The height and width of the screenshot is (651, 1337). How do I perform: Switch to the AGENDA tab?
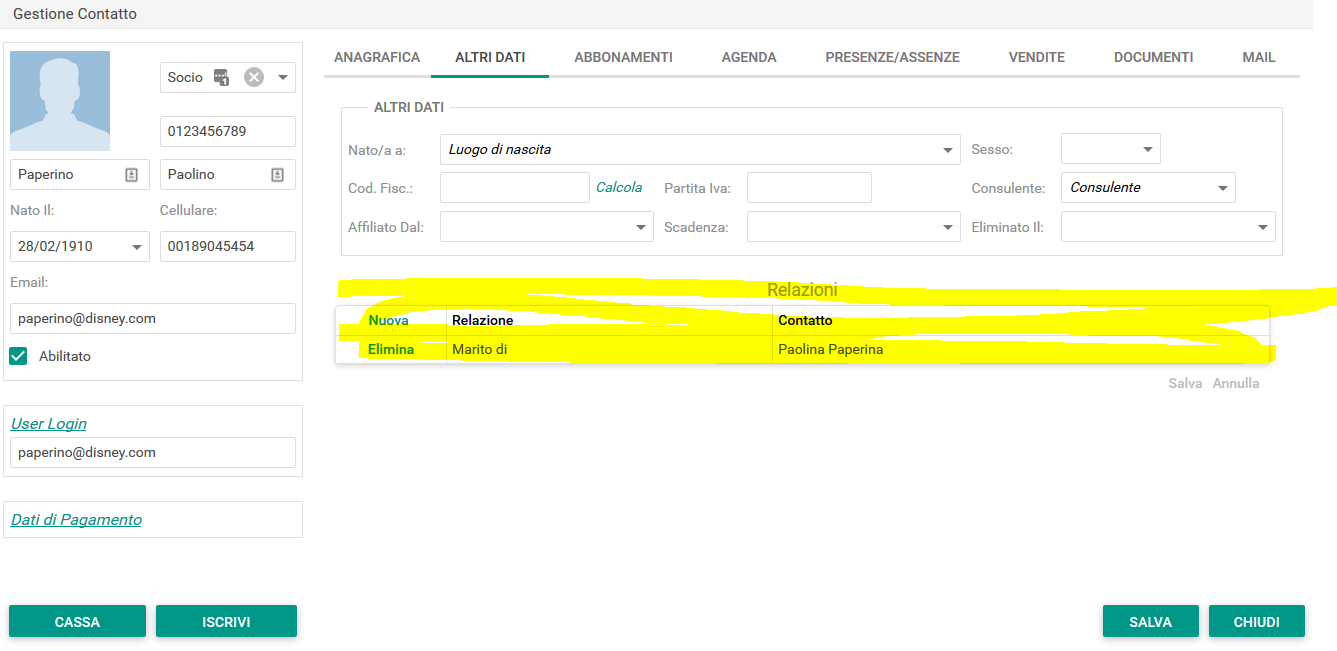click(749, 57)
